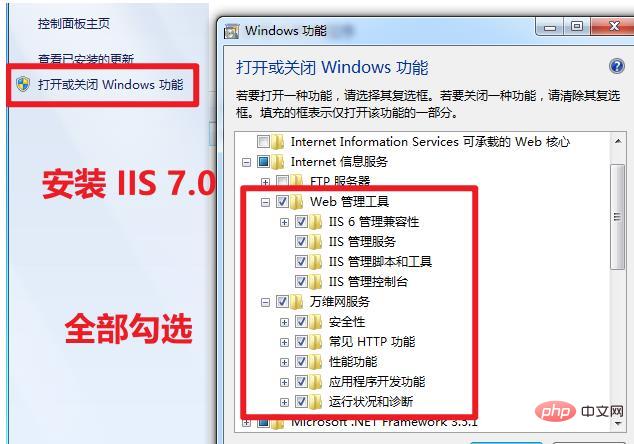Open the 控制面板主页 link
The height and width of the screenshot is (444, 634).
point(74,23)
